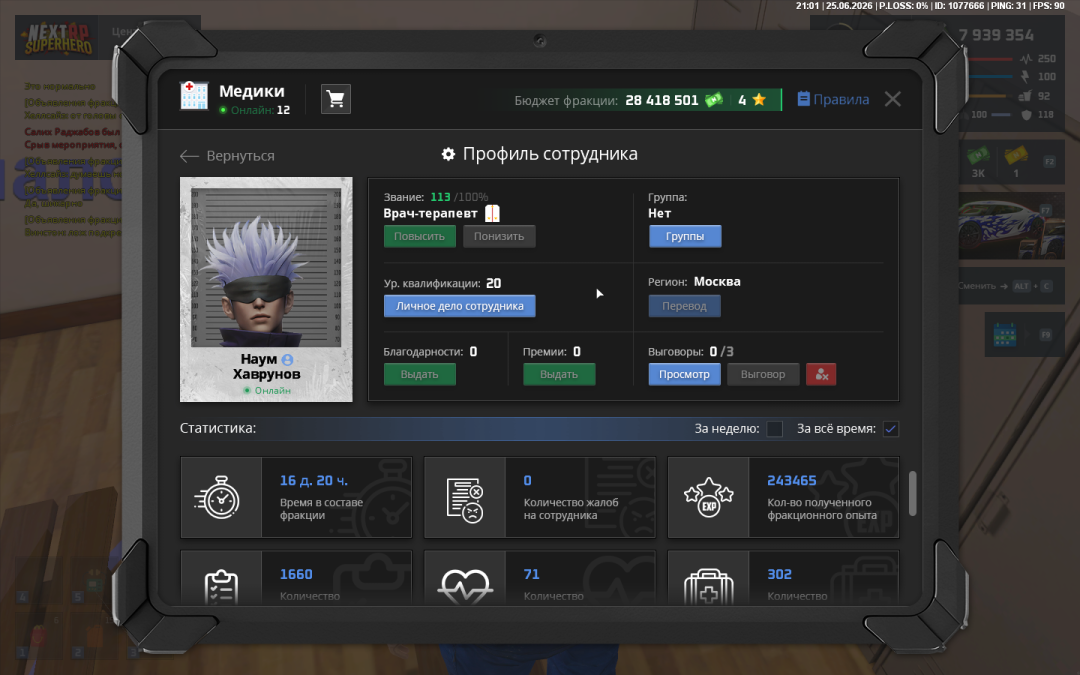1080x675 pixels.
Task: Click the uniform icon beside Врач-терапевт
Action: coord(492,214)
